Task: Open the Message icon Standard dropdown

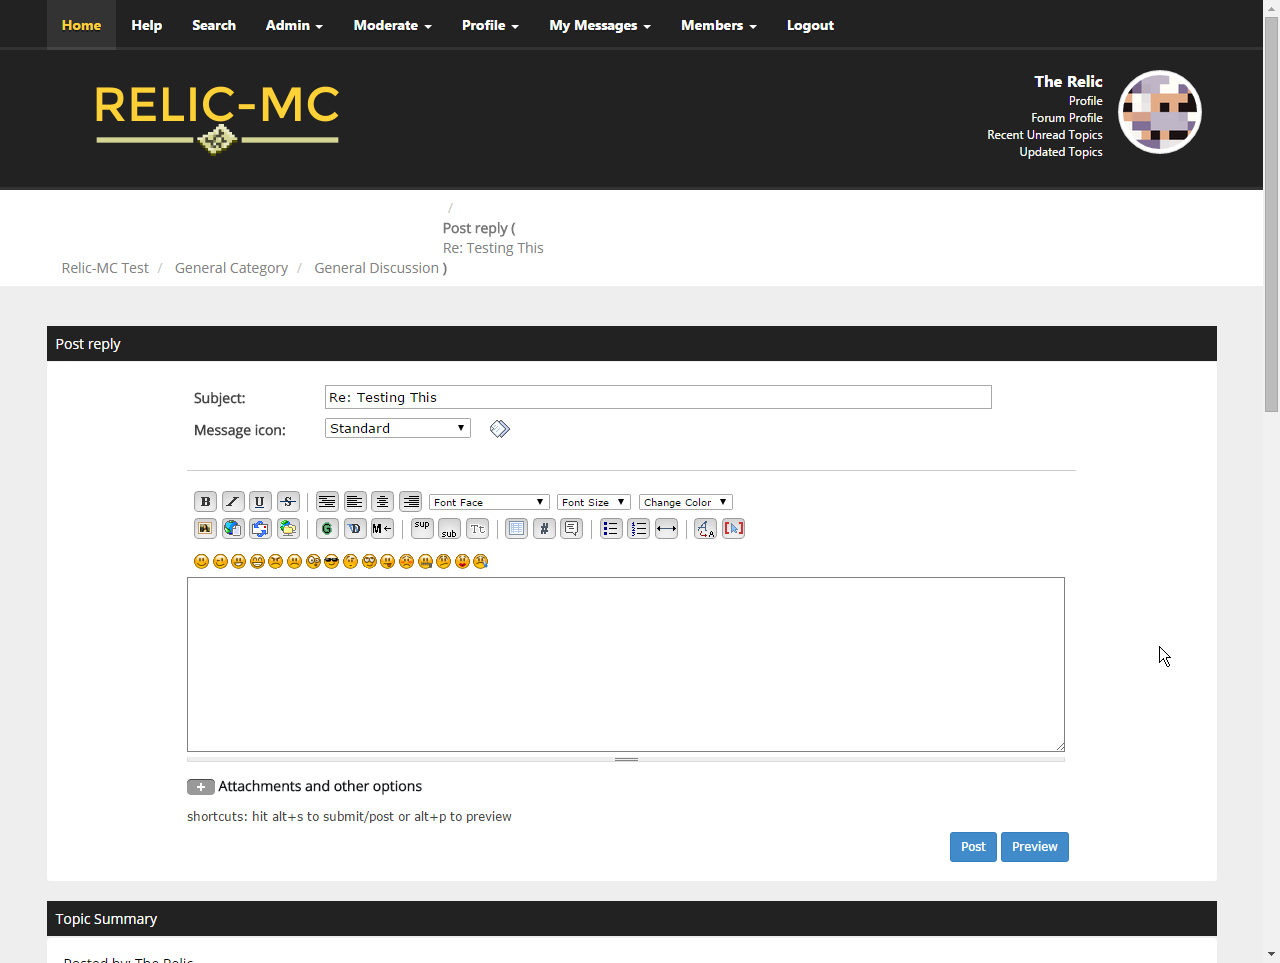Action: (398, 428)
